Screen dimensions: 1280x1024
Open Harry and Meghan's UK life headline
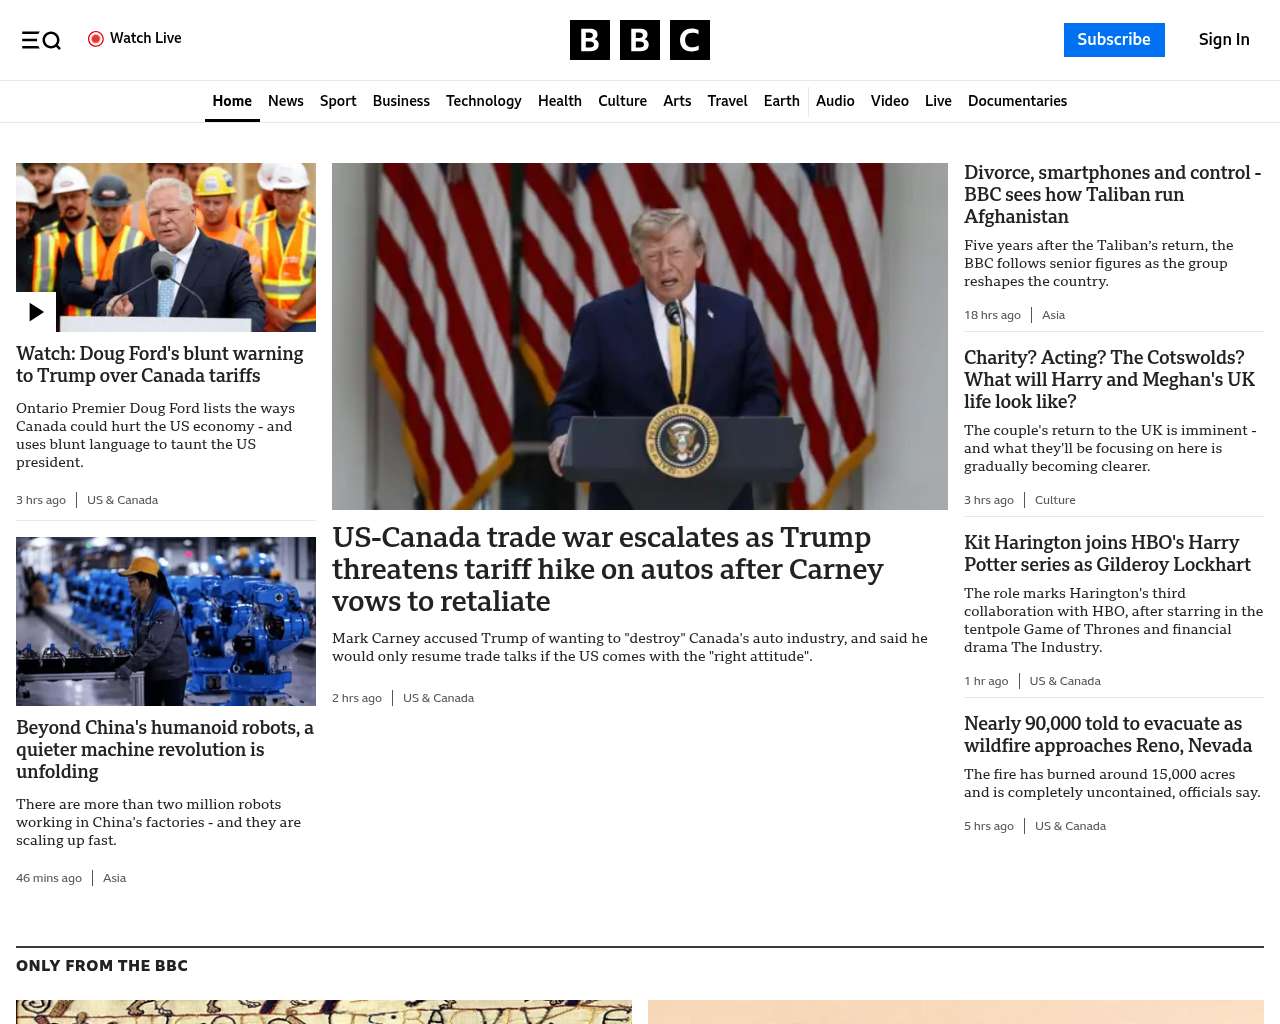[x=1109, y=379]
